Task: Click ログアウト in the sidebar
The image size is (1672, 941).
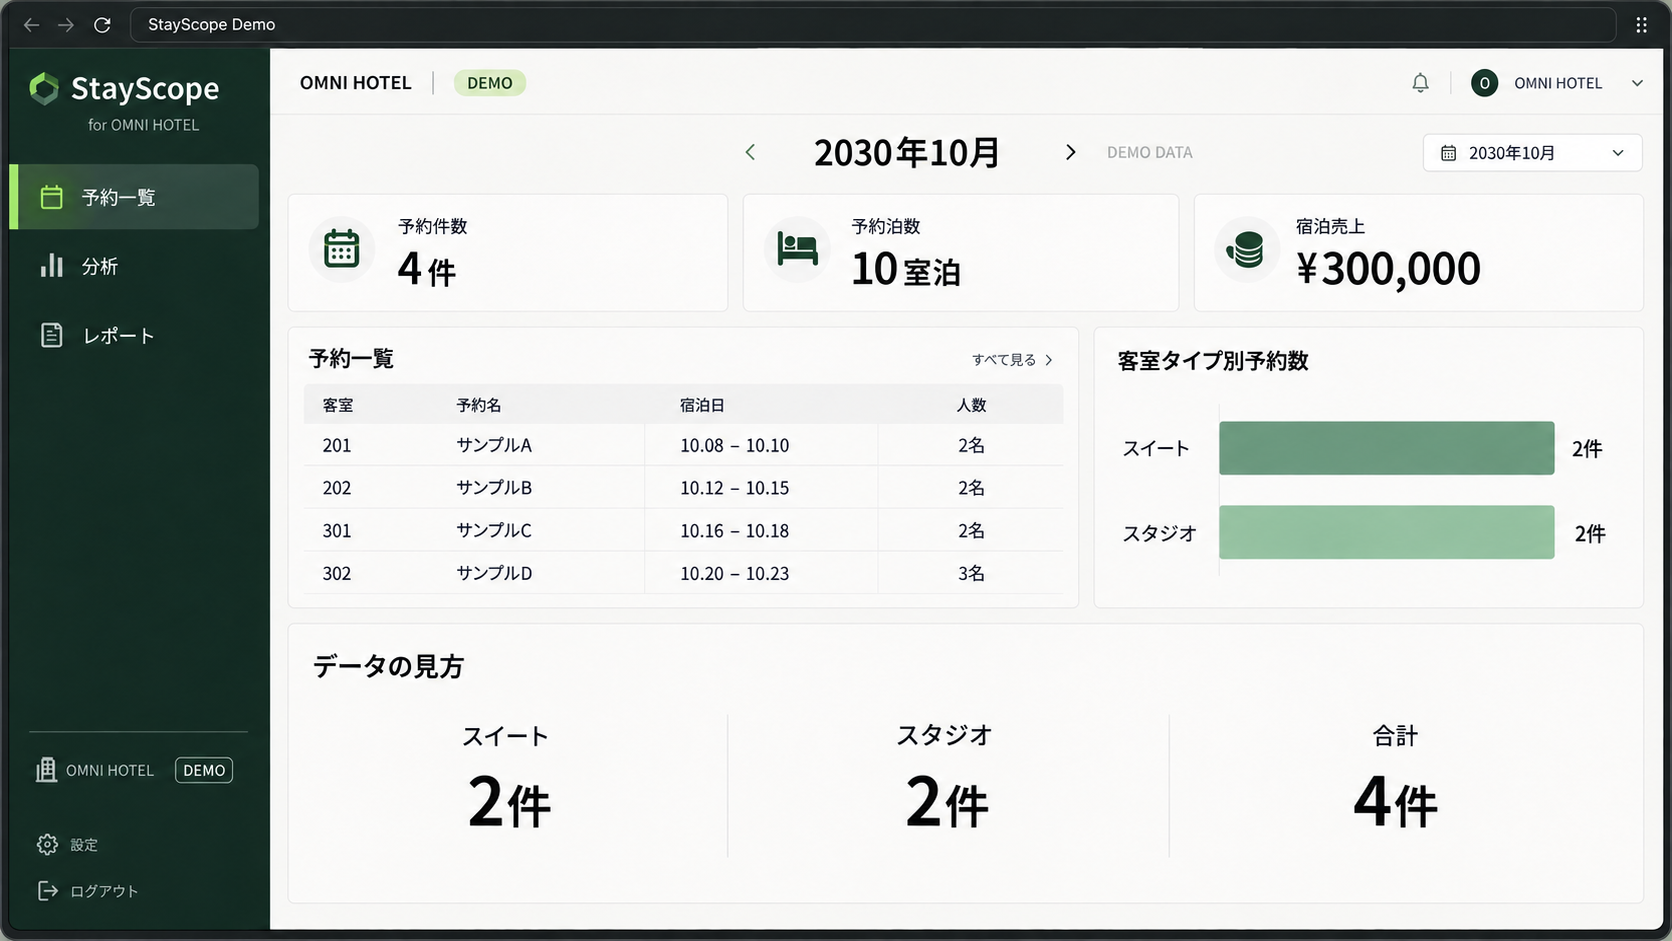Action: [x=88, y=890]
